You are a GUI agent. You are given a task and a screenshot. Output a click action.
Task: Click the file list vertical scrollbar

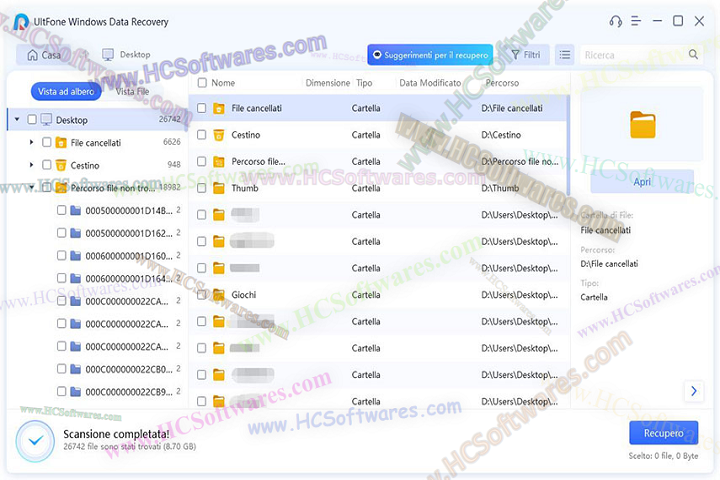[x=568, y=145]
